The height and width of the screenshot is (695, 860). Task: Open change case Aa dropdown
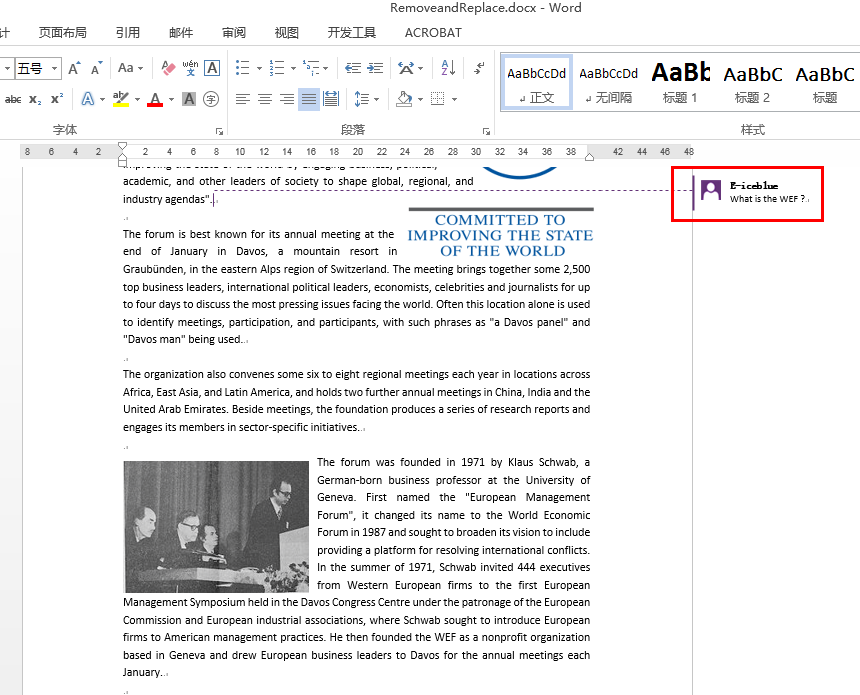[130, 68]
